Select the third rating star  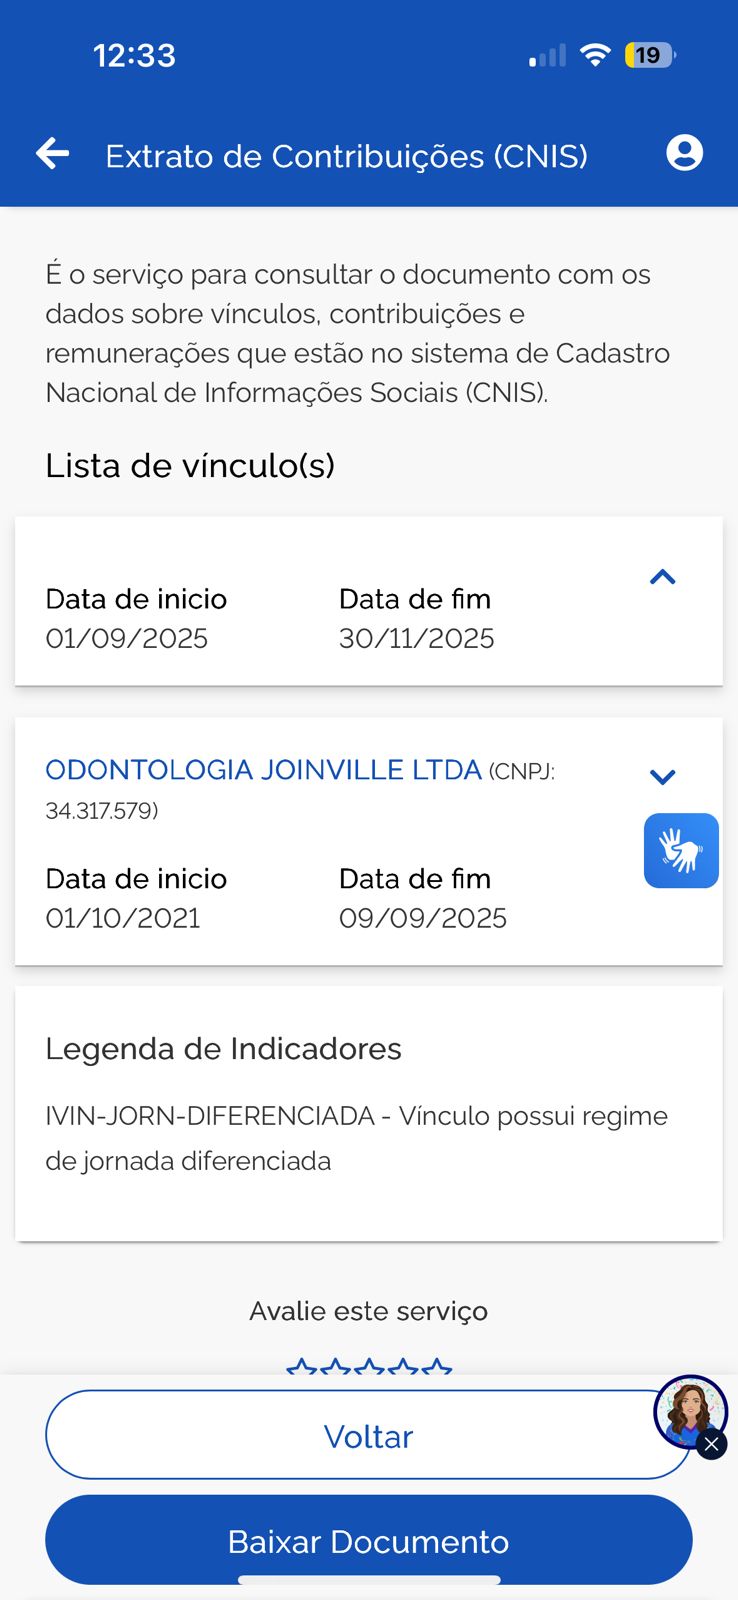369,1367
